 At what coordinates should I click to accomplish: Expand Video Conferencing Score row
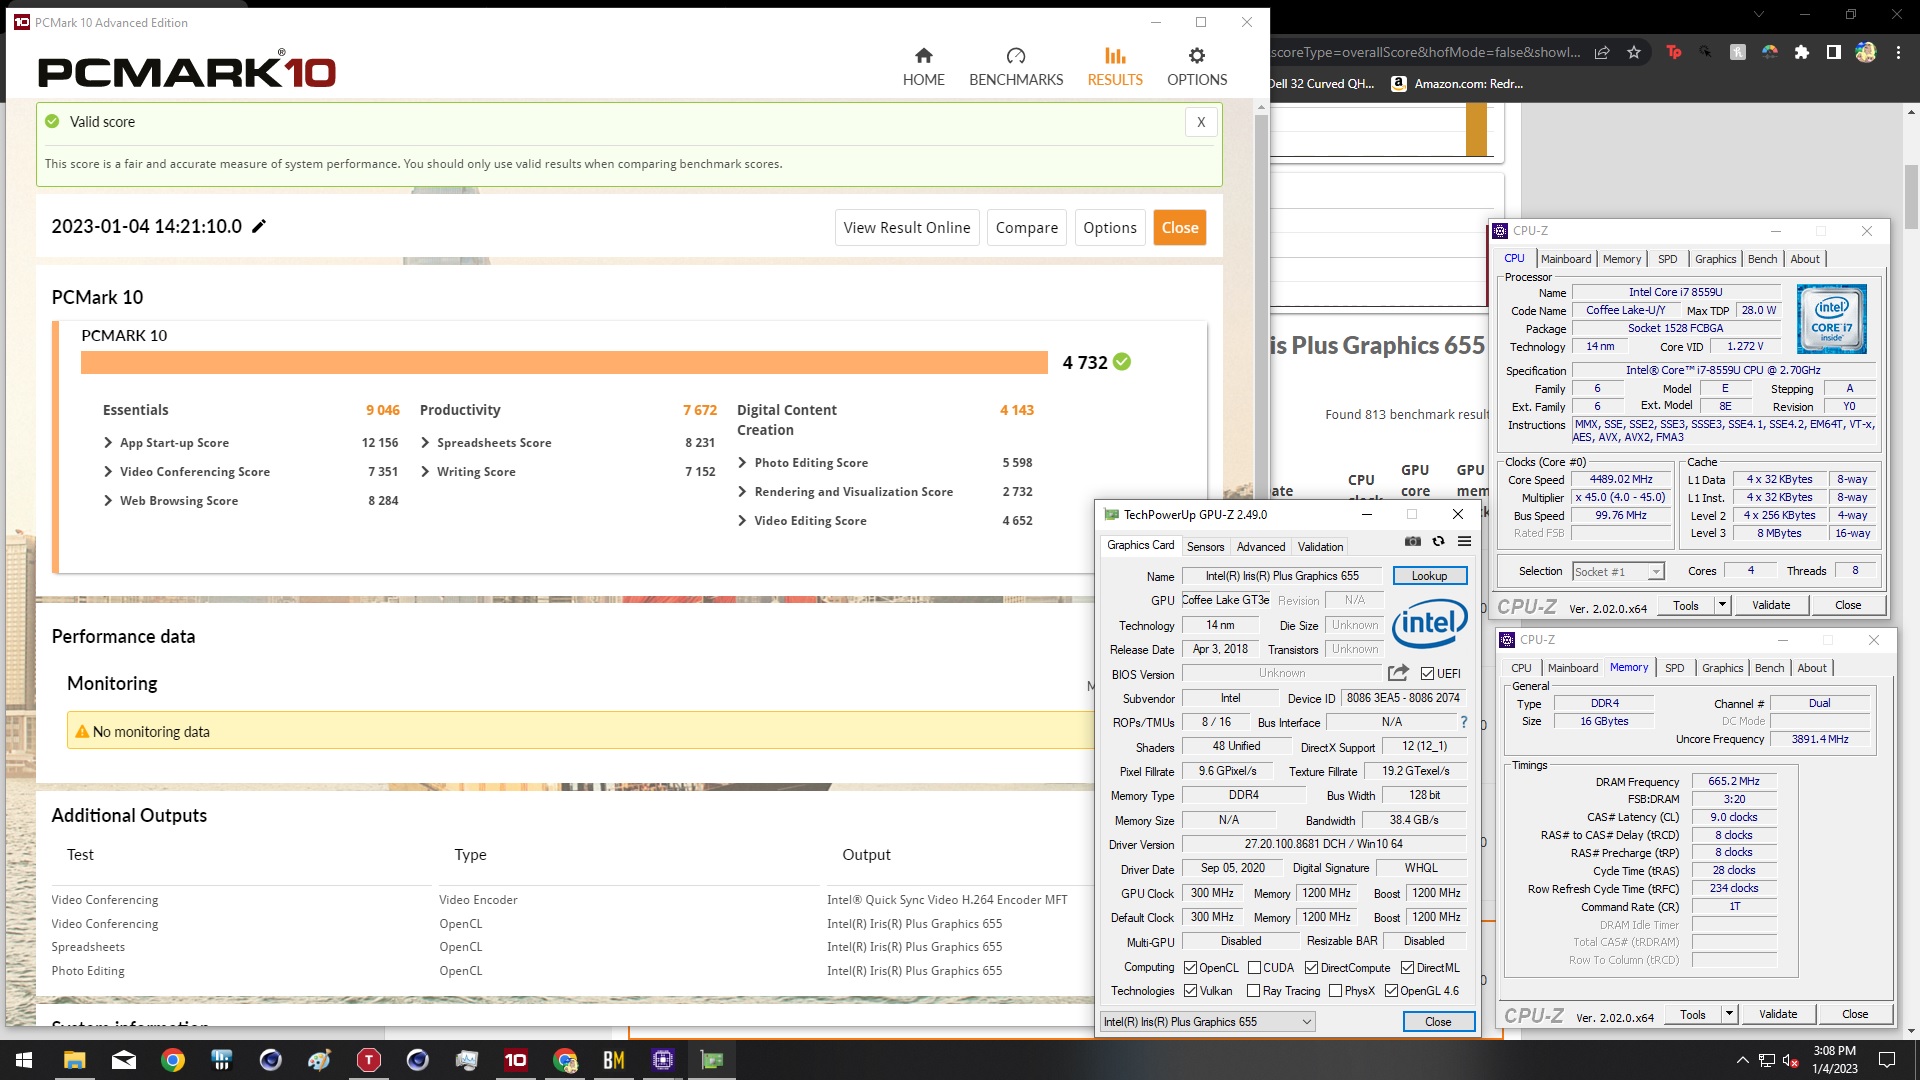(x=108, y=471)
